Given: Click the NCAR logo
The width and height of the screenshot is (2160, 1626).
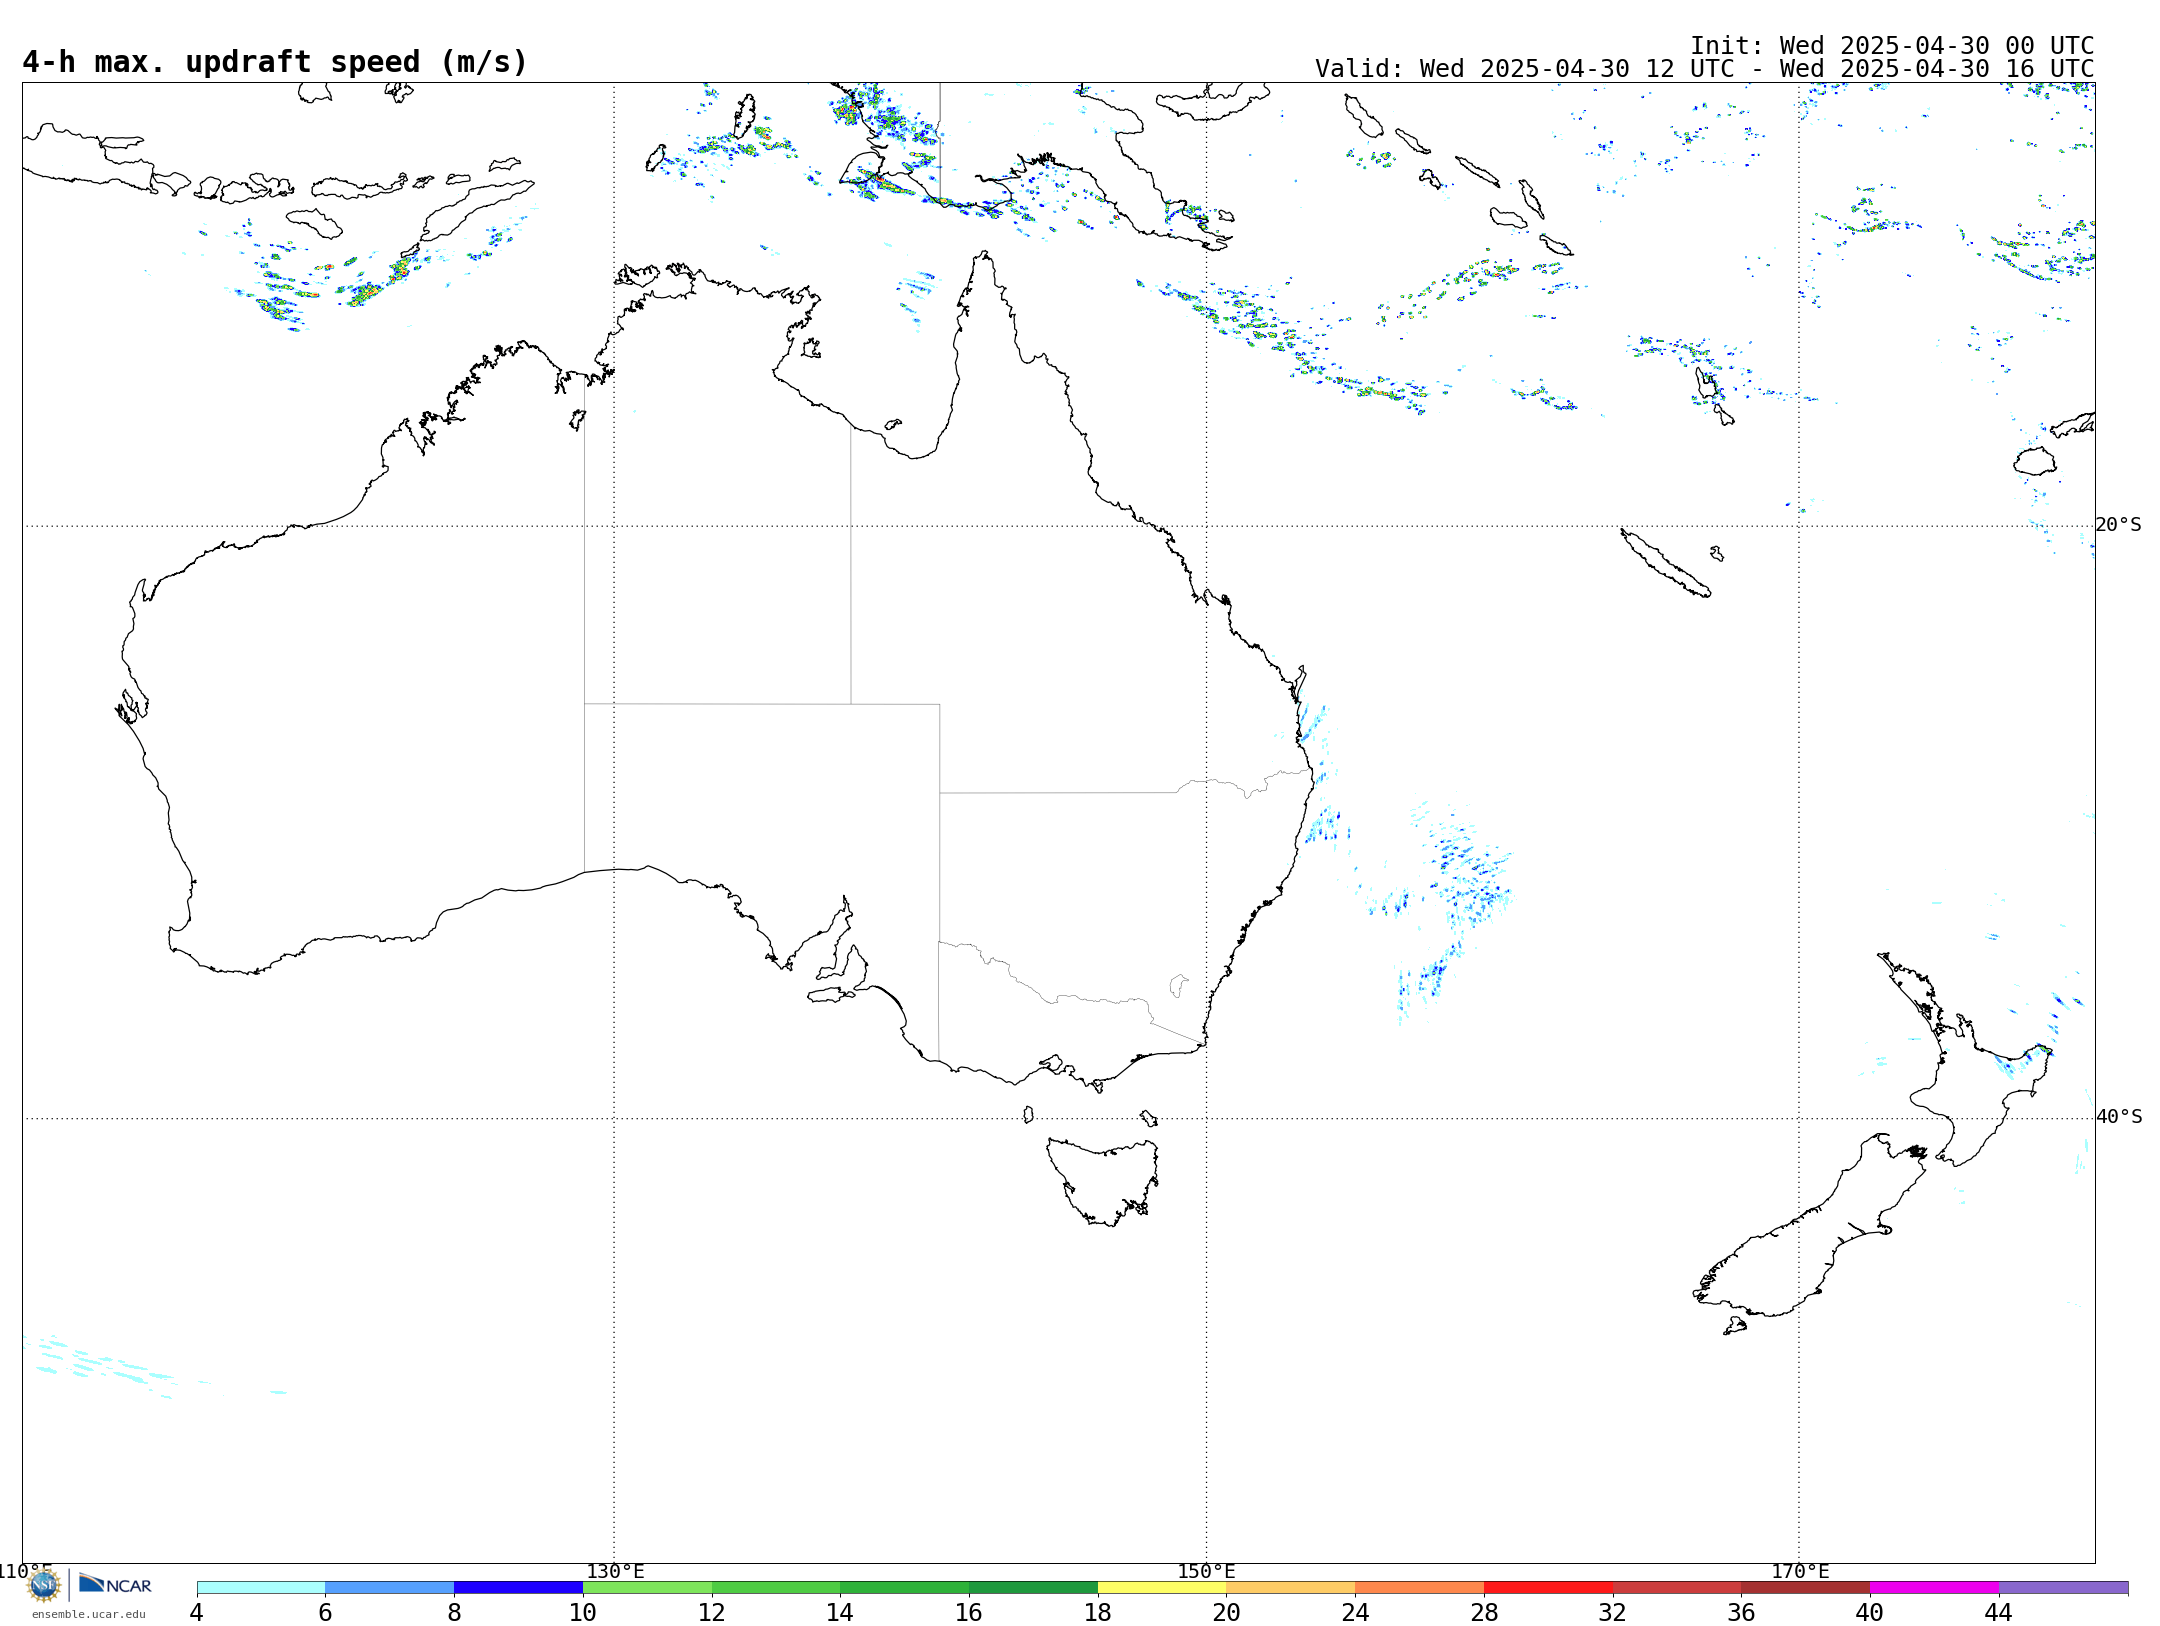Looking at the screenshot, I should point(115,1585).
